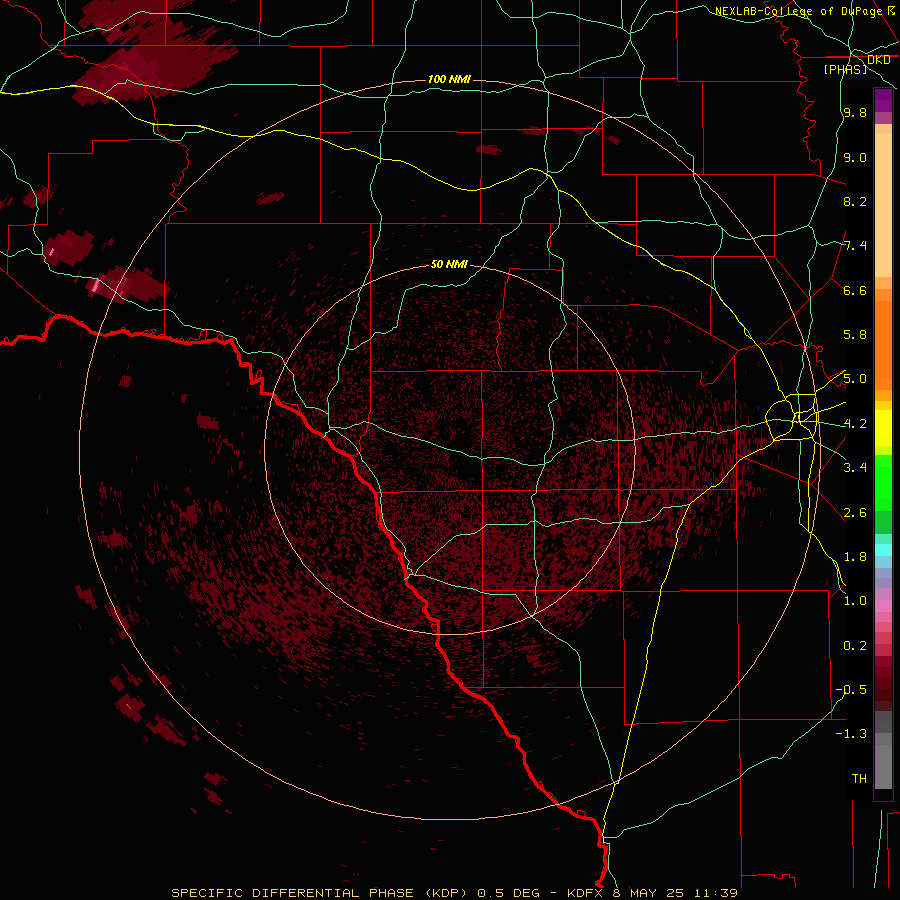Click the 0.2 value on the color scale
Viewport: 900px width, 900px height.
pos(855,646)
